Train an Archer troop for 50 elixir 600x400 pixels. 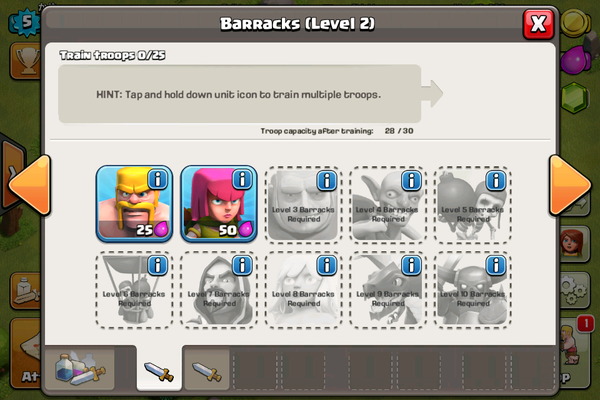point(219,204)
